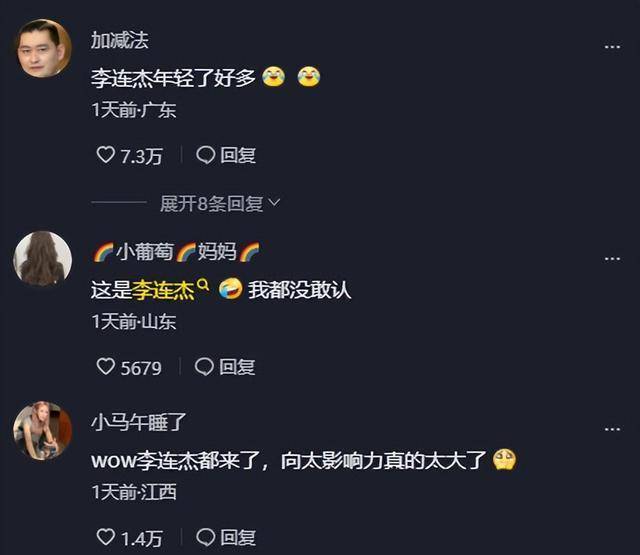Viewport: 640px width, 555px height.
Task: Click the comment text 李连杰年轻了好多
Action: 173,78
